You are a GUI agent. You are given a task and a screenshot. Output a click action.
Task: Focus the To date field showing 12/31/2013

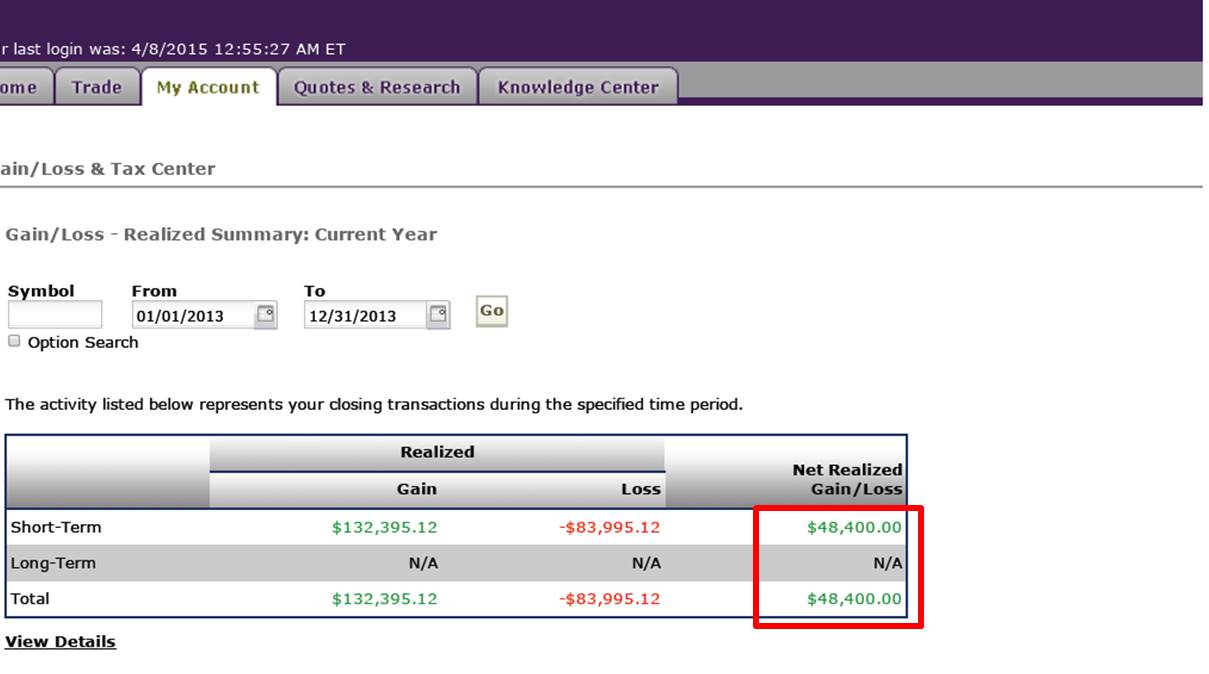pos(364,316)
